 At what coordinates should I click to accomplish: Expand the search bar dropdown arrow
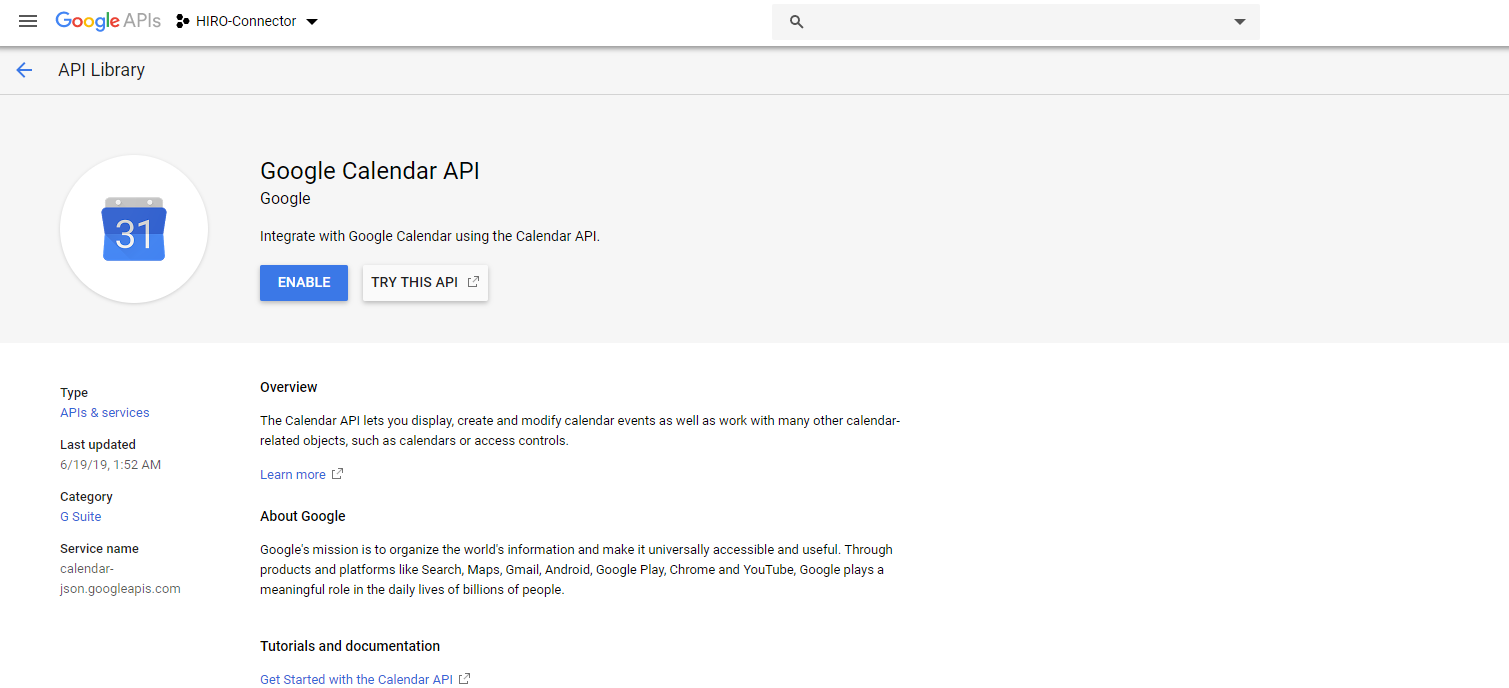(x=1240, y=22)
